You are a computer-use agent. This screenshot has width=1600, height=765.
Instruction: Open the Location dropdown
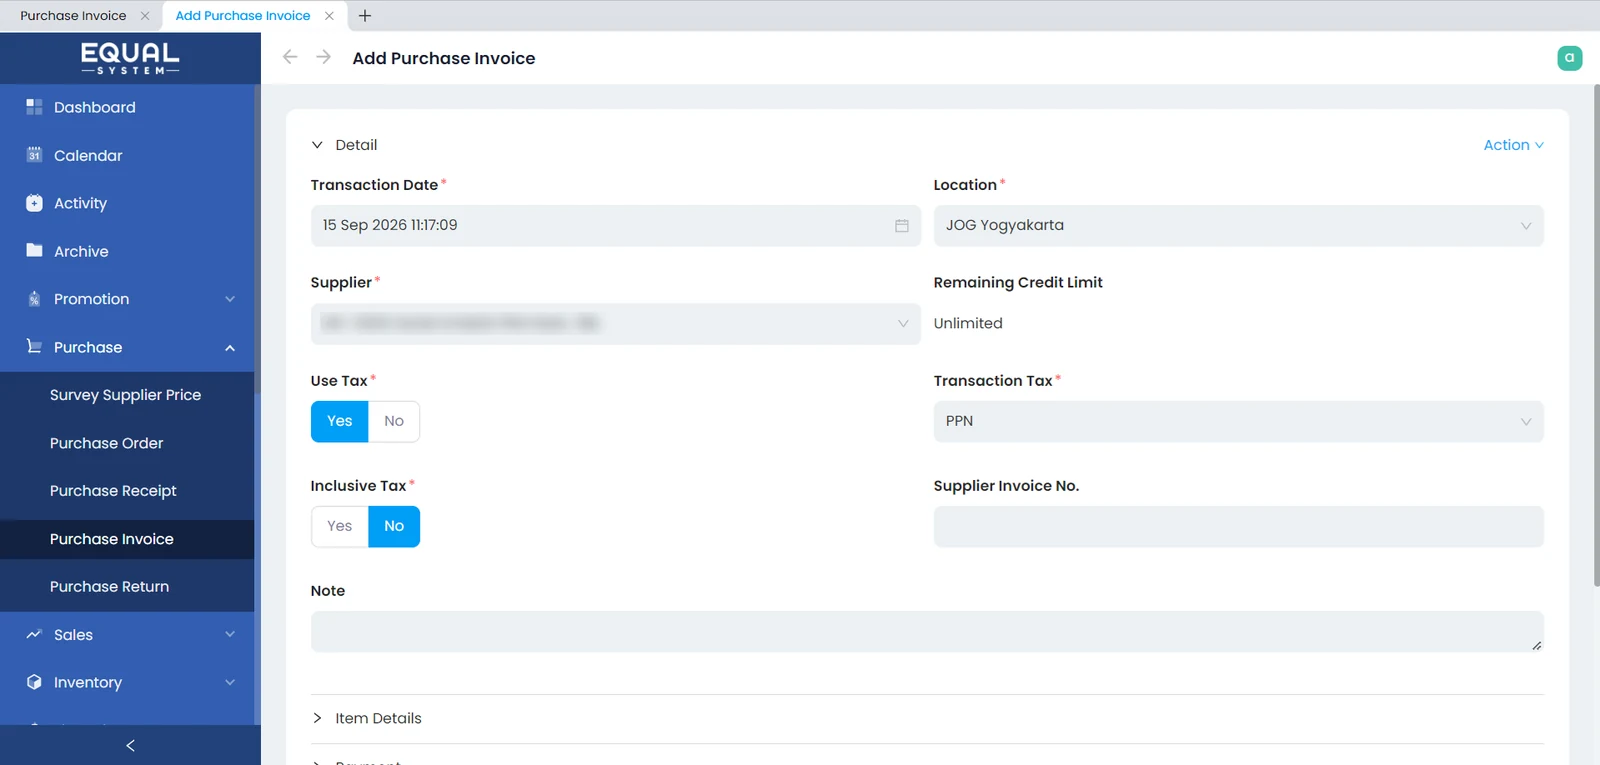click(1238, 226)
